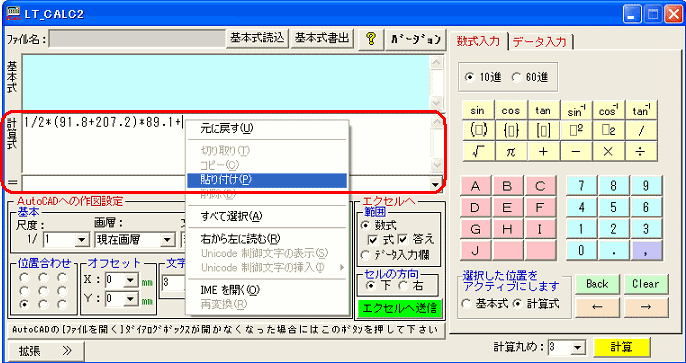
Task: Click the comma key
Action: coord(646,250)
